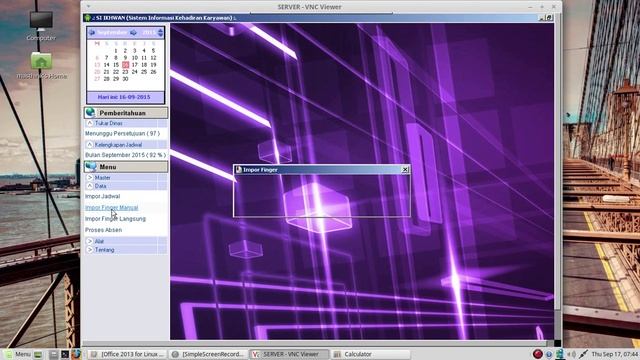This screenshot has width=640, height=360.
Task: Restore the SI IKHWAN inner window
Action: click(x=549, y=18)
